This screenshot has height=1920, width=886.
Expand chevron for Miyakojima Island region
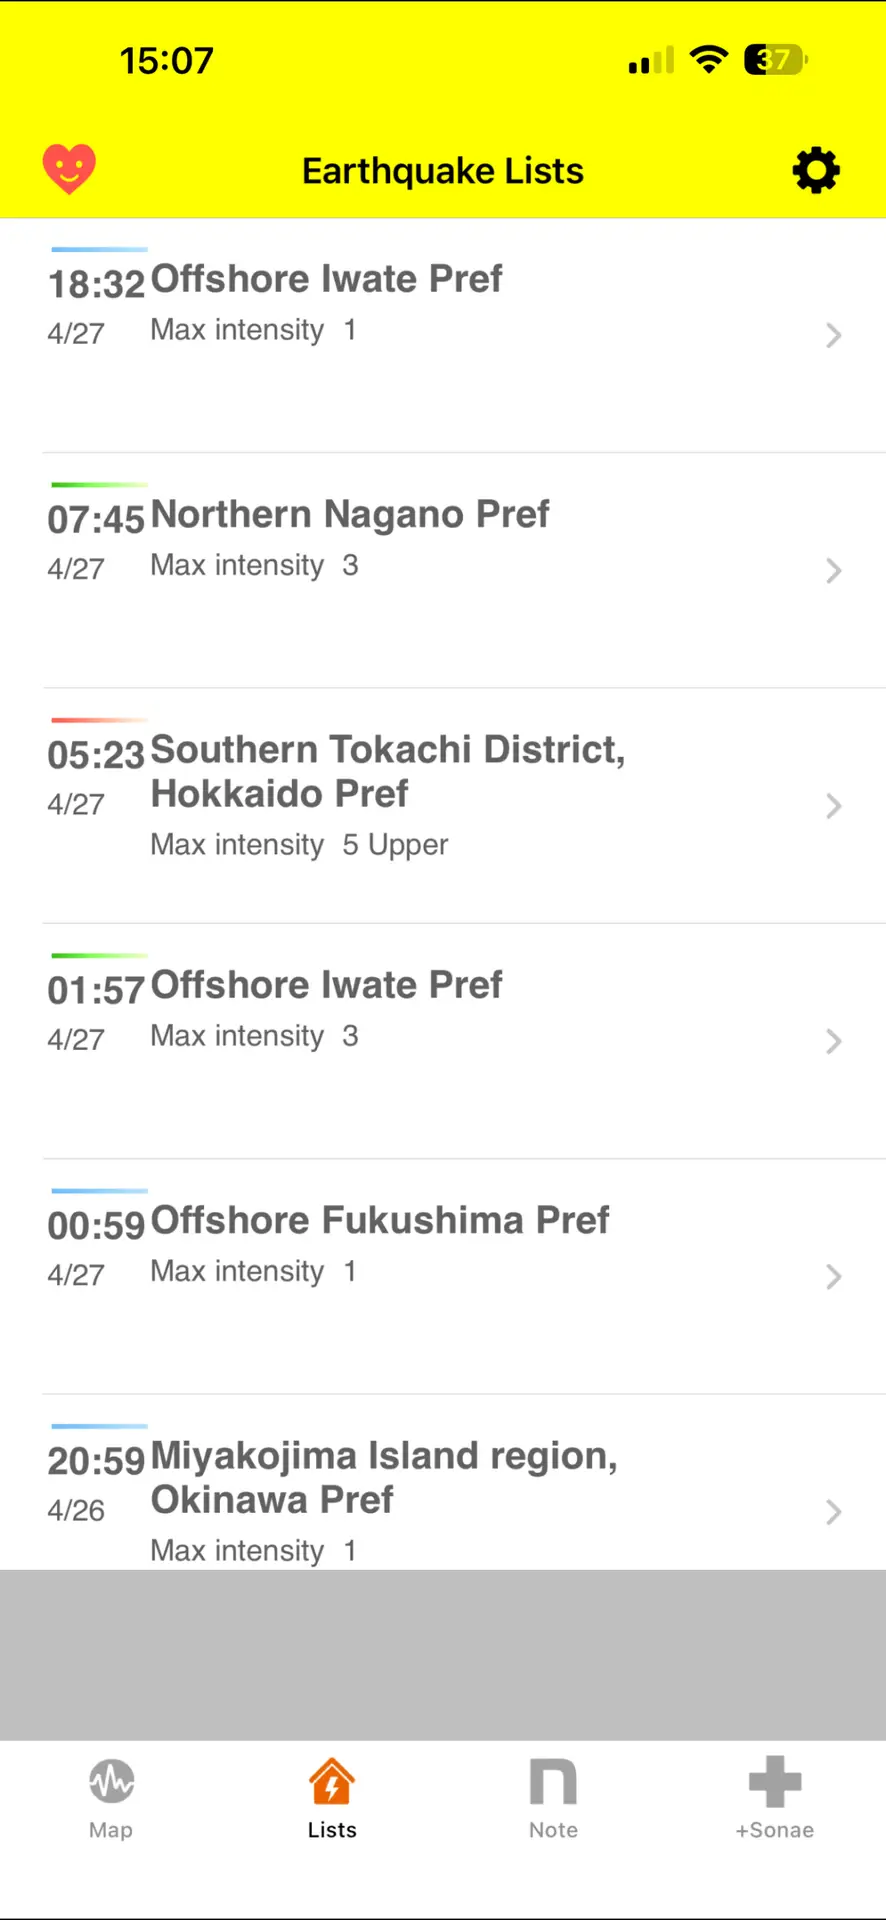point(833,1512)
